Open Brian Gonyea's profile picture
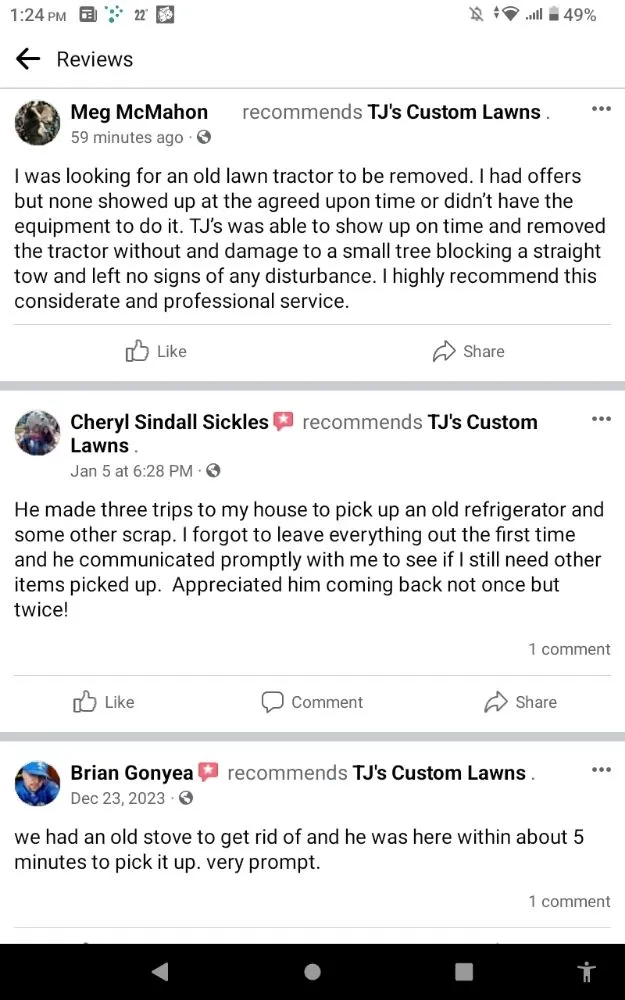The height and width of the screenshot is (1000, 625). (x=38, y=784)
